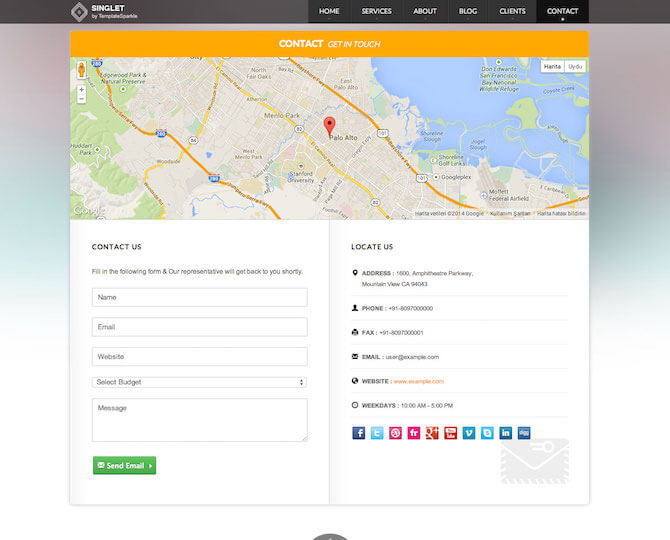Open the www.example.com website link
The height and width of the screenshot is (540, 670).
coord(419,381)
